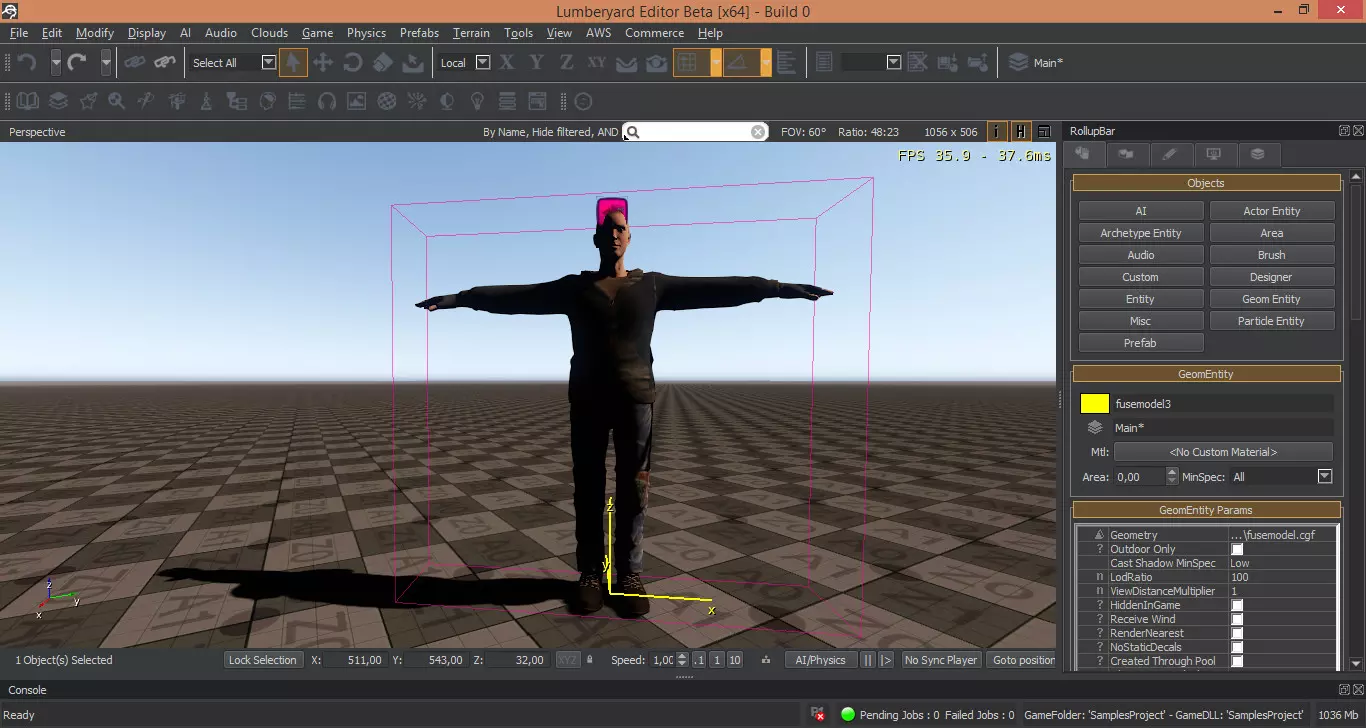Select the Move tool (four-arrow icon)
This screenshot has height=728, width=1366.
click(323, 63)
